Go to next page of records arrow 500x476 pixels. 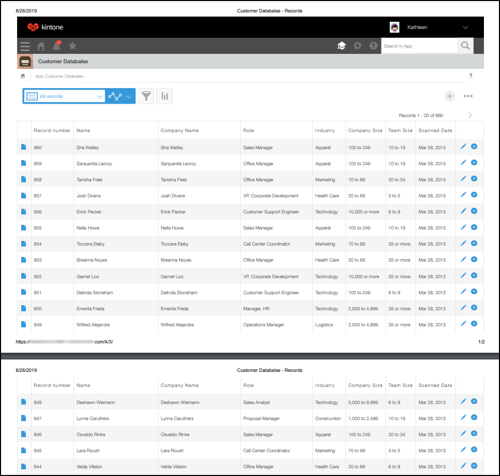[470, 115]
